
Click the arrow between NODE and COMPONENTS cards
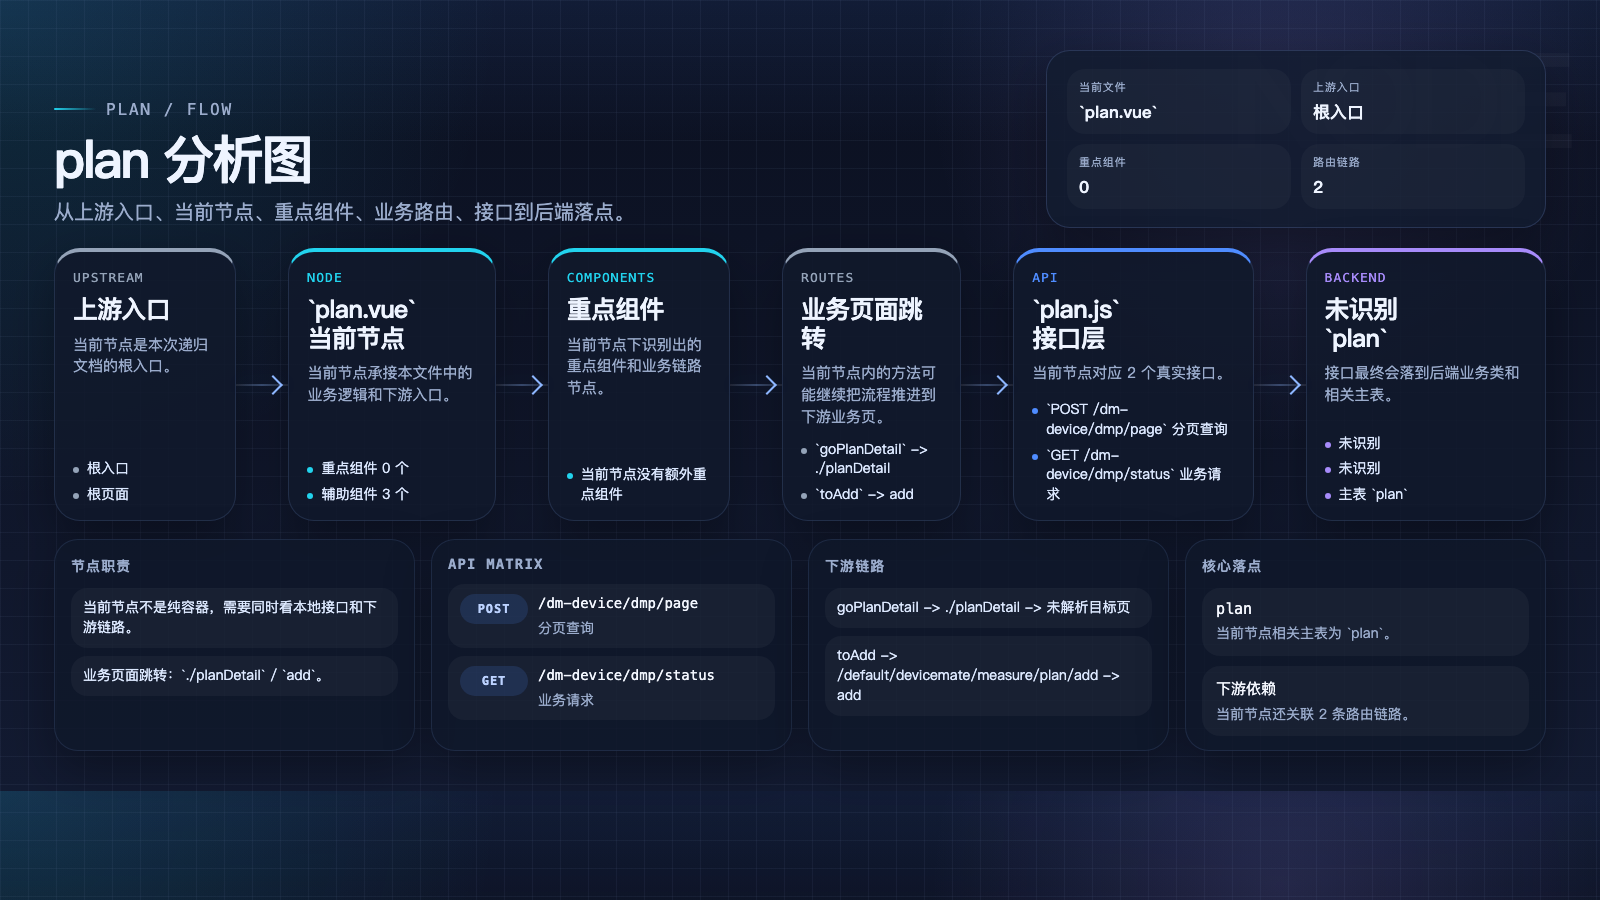pos(521,385)
